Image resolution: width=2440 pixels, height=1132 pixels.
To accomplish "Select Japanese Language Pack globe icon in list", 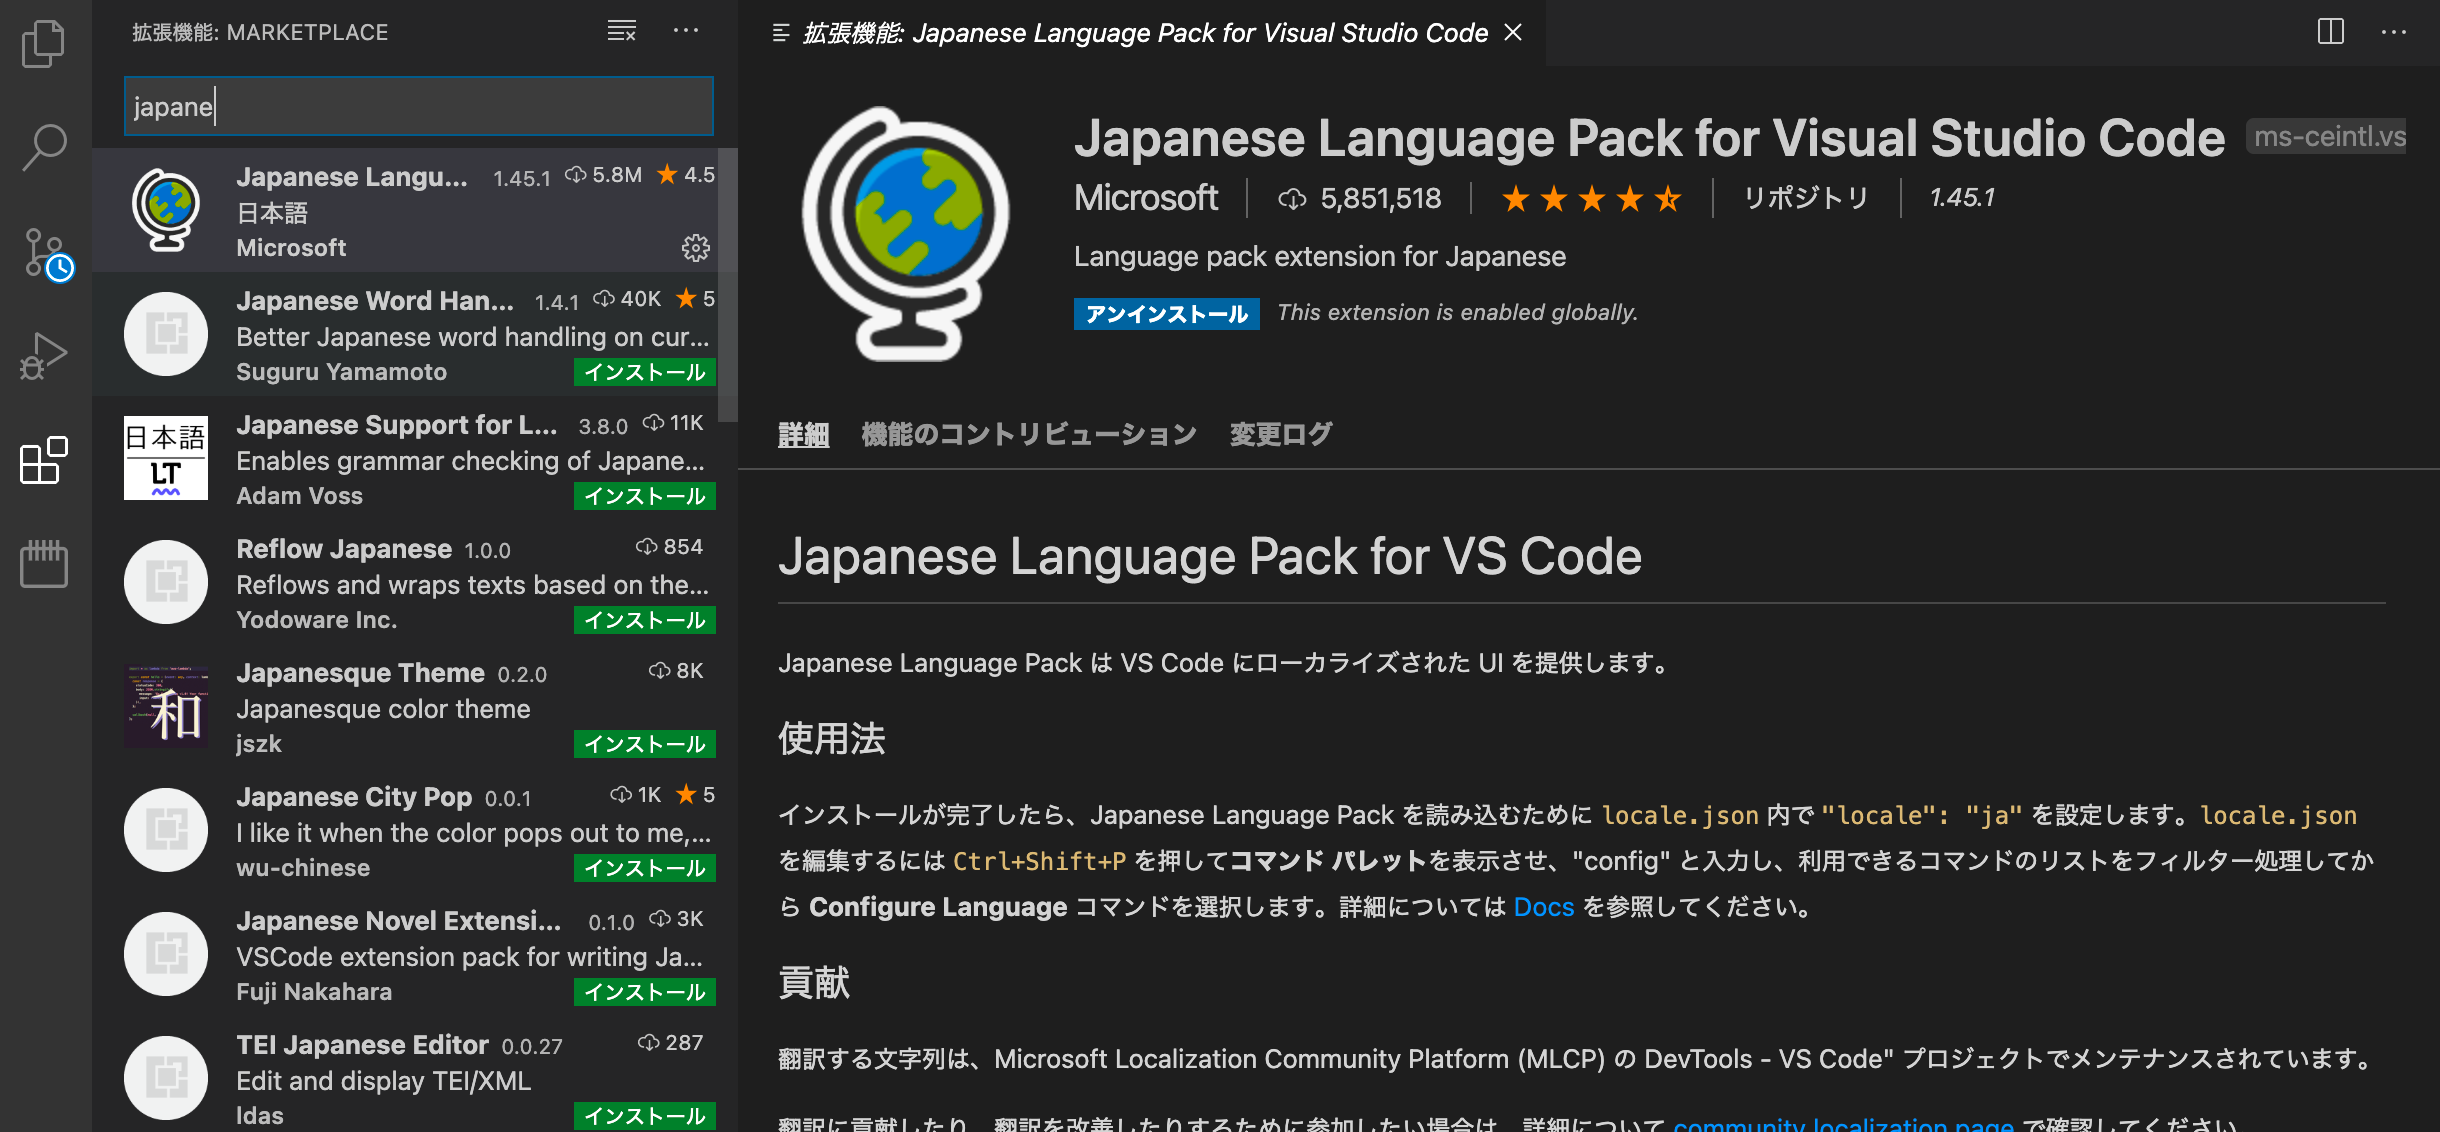I will 166,210.
